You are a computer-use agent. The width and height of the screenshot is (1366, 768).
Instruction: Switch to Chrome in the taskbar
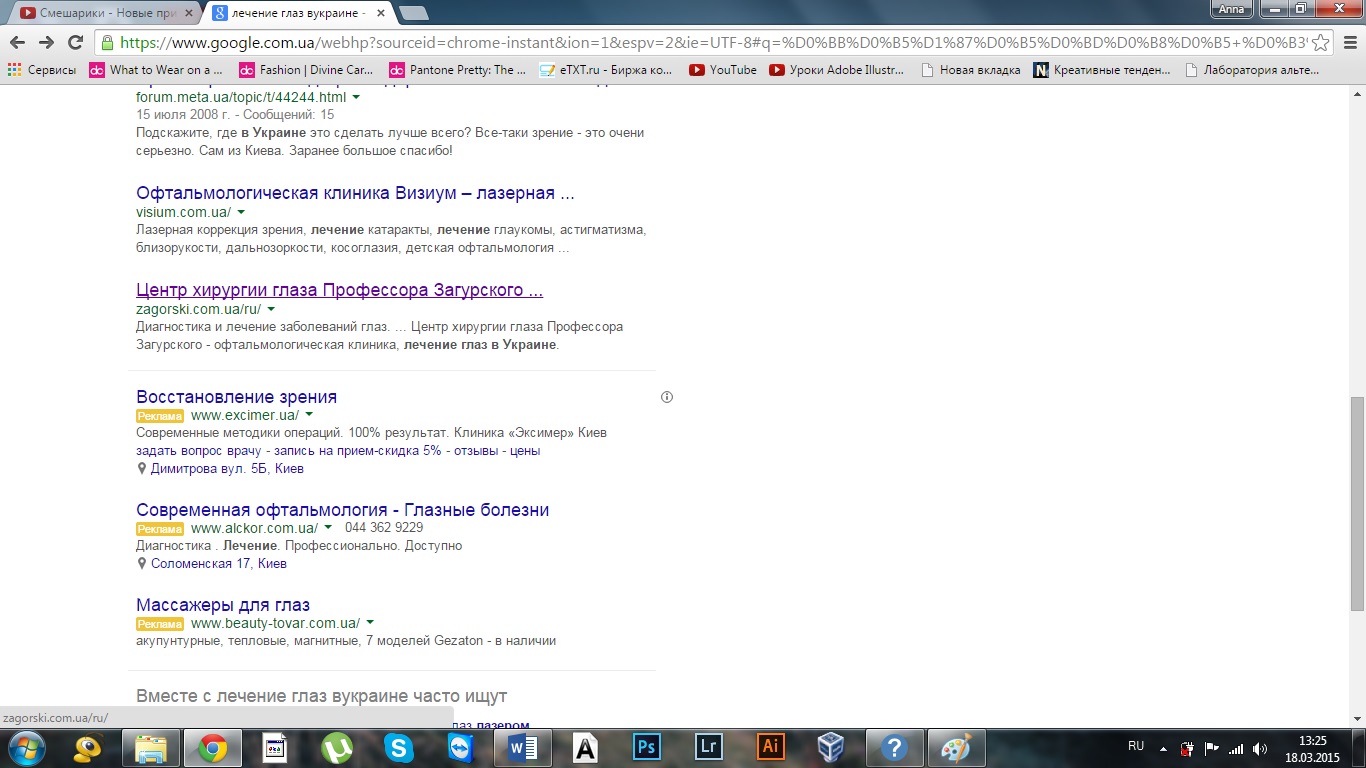(212, 748)
